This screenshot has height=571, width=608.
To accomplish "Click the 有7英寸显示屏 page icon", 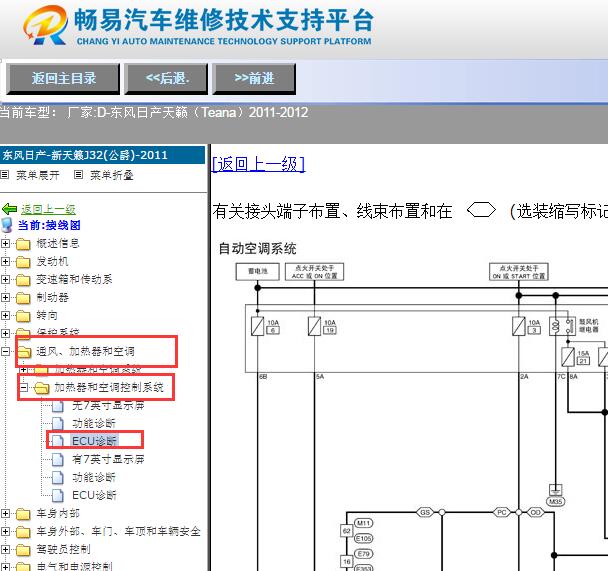I will 58,460.
